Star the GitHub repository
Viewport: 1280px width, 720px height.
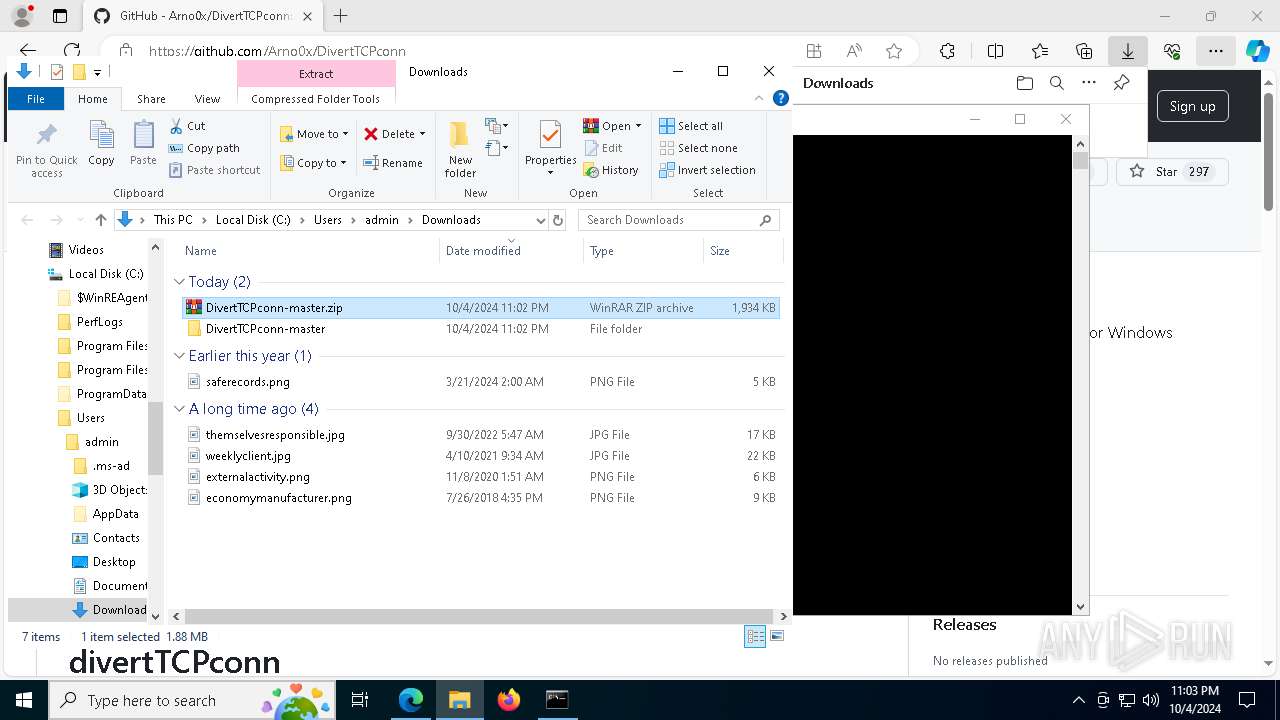(x=1171, y=172)
